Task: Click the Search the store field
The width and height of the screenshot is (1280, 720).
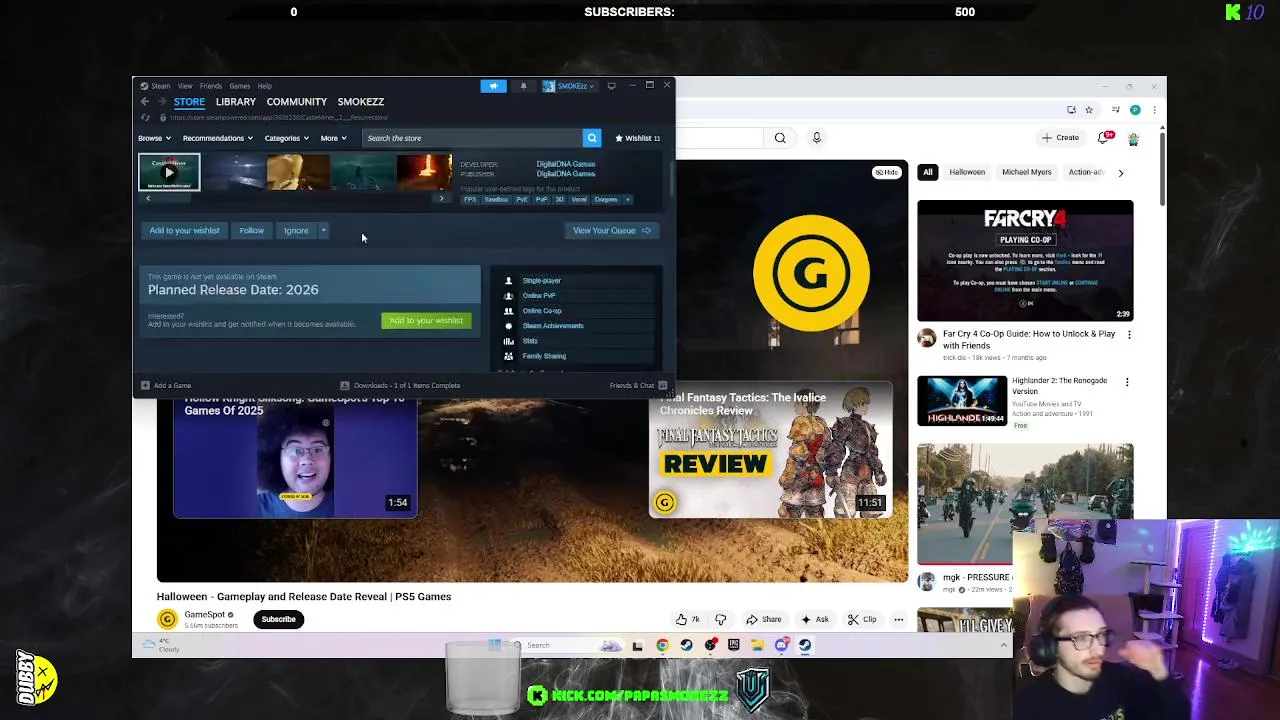Action: 472,138
